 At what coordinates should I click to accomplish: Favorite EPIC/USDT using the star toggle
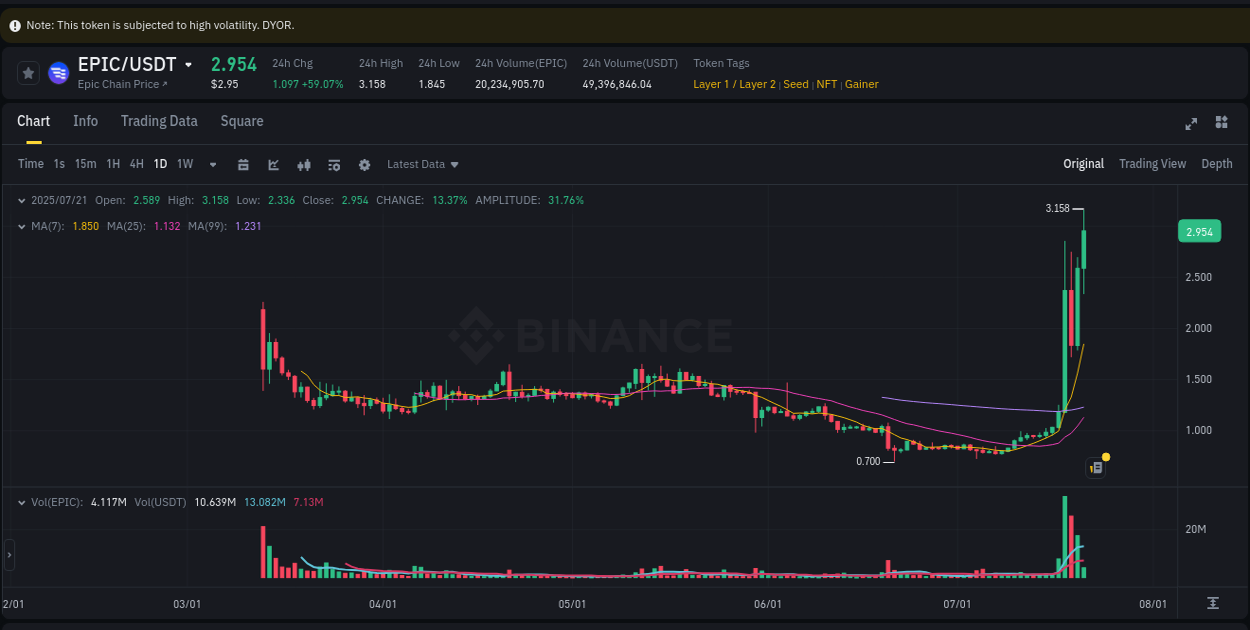pos(27,72)
